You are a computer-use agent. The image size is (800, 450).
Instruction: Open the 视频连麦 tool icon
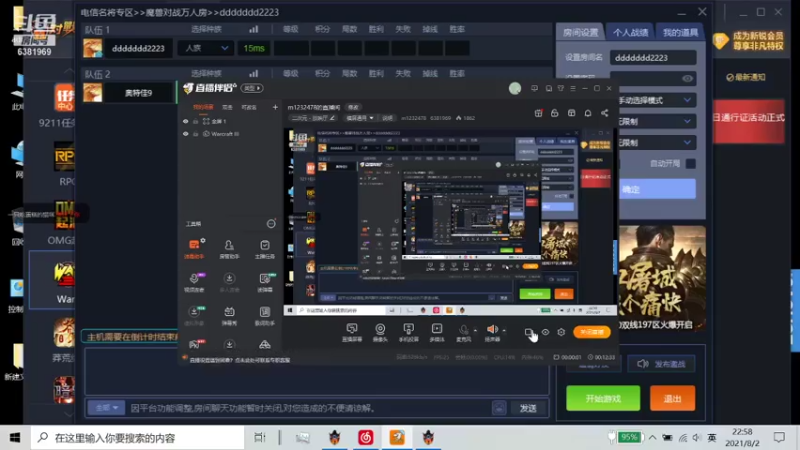194,282
